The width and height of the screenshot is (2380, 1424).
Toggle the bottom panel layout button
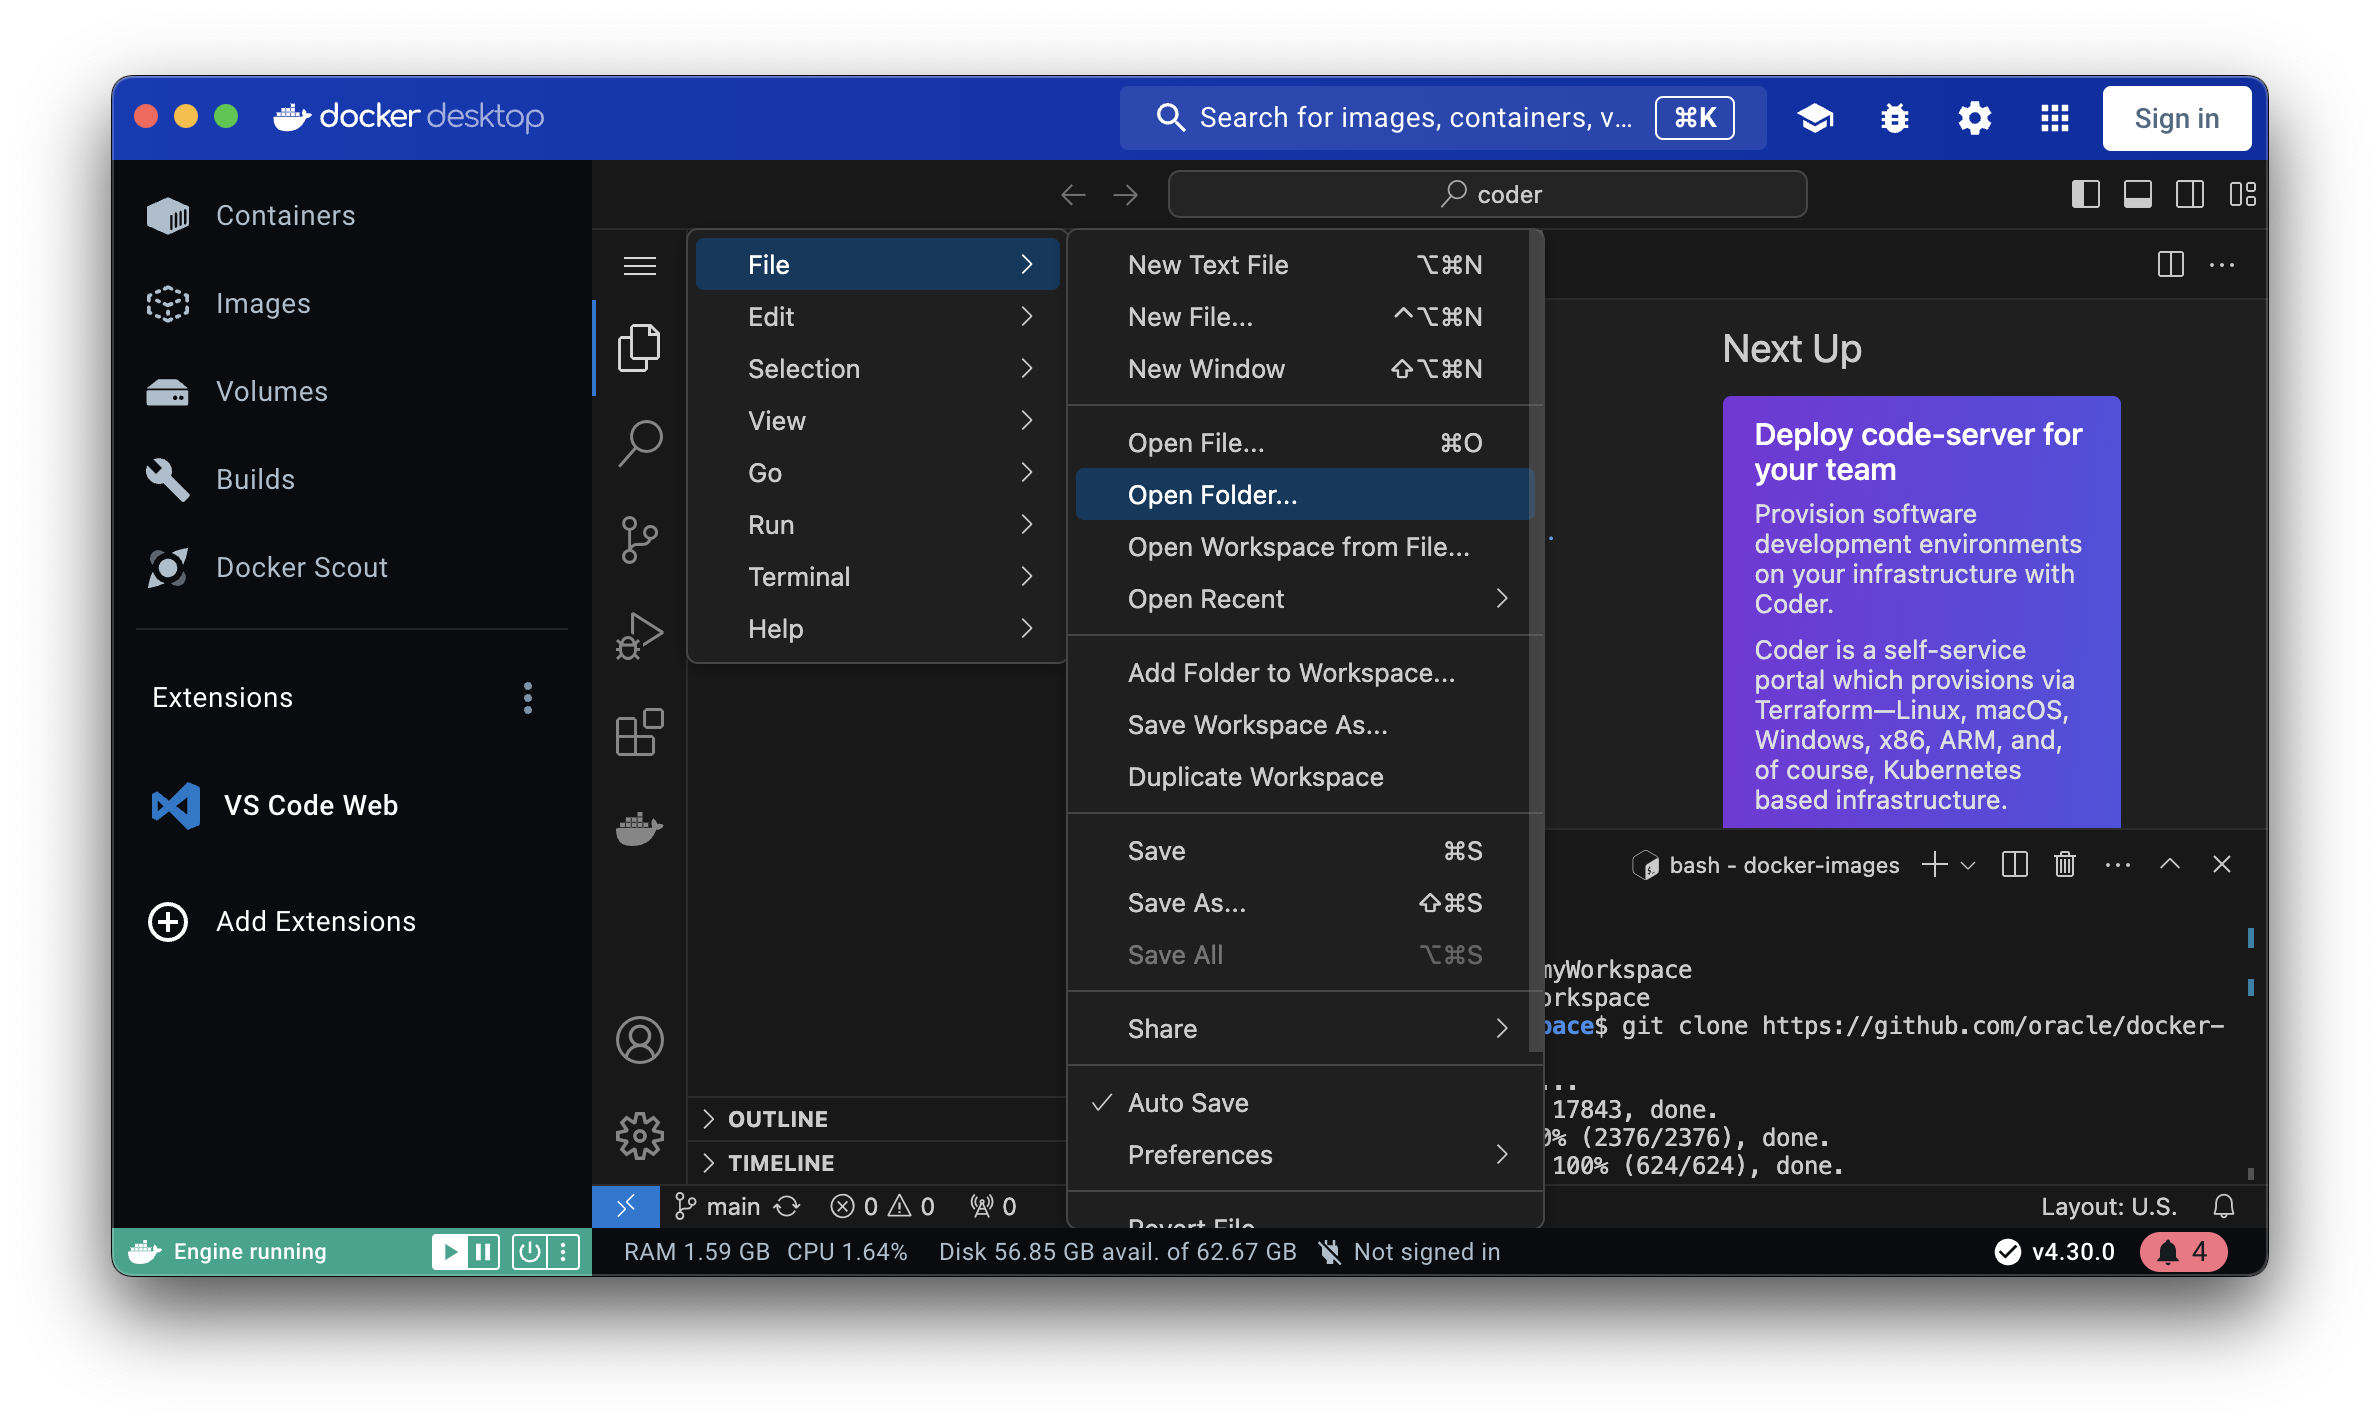[2138, 194]
